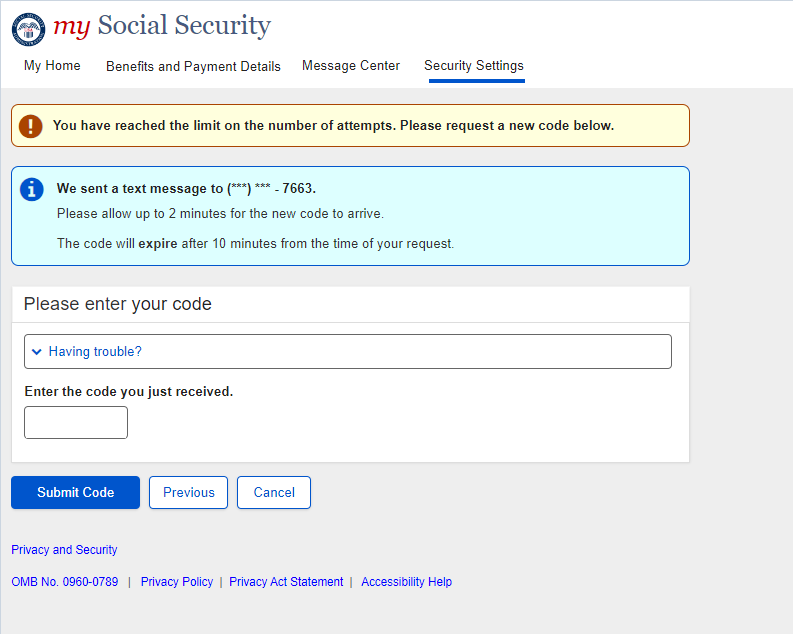Screen dimensions: 793x634
Task: Select the Security Settings tab
Action: 474,66
